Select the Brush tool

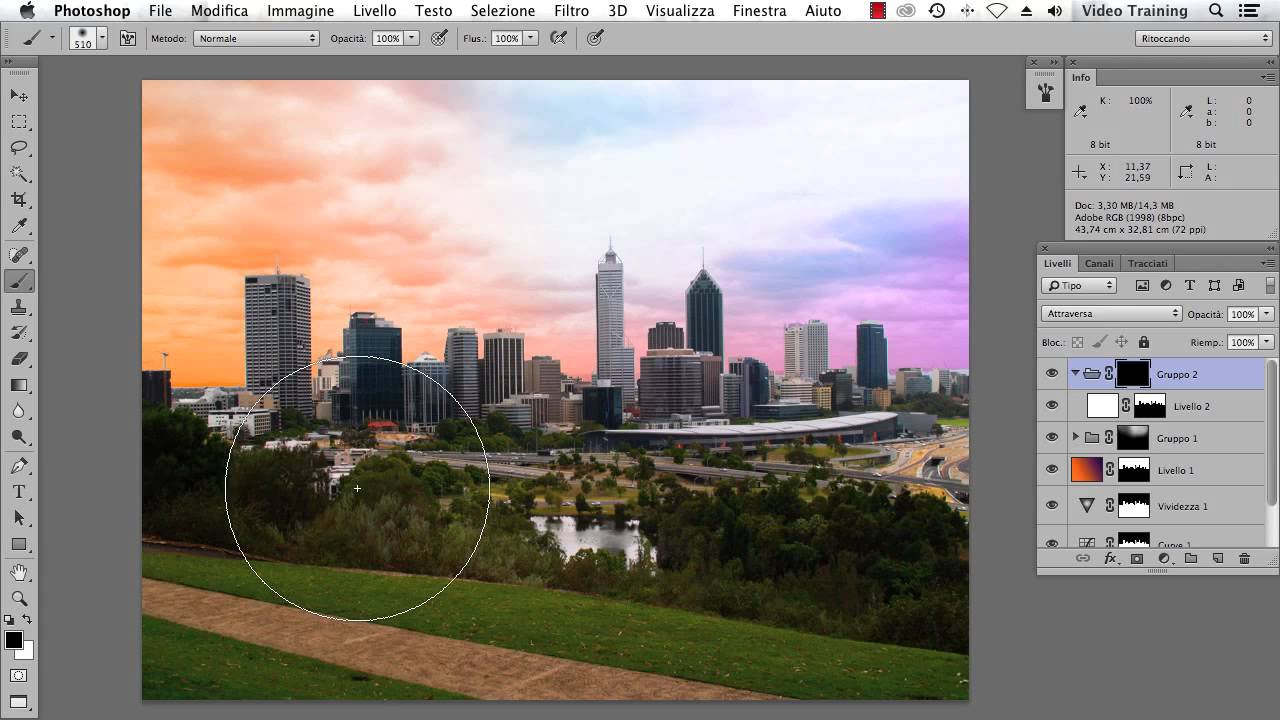pos(19,281)
